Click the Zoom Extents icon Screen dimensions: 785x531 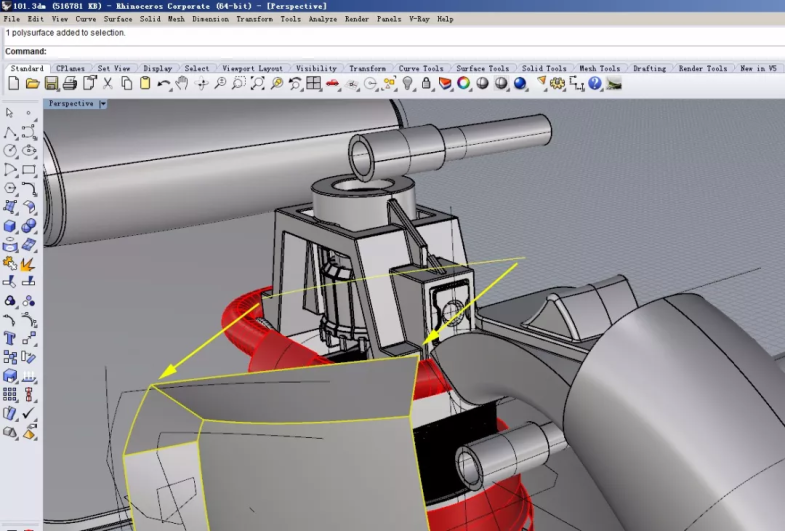click(257, 84)
